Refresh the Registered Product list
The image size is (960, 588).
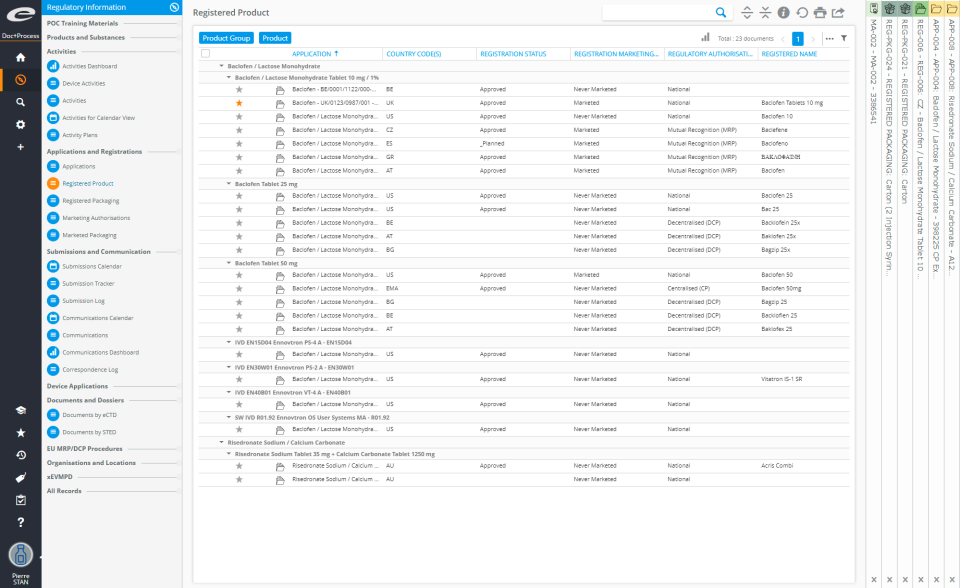[x=802, y=12]
